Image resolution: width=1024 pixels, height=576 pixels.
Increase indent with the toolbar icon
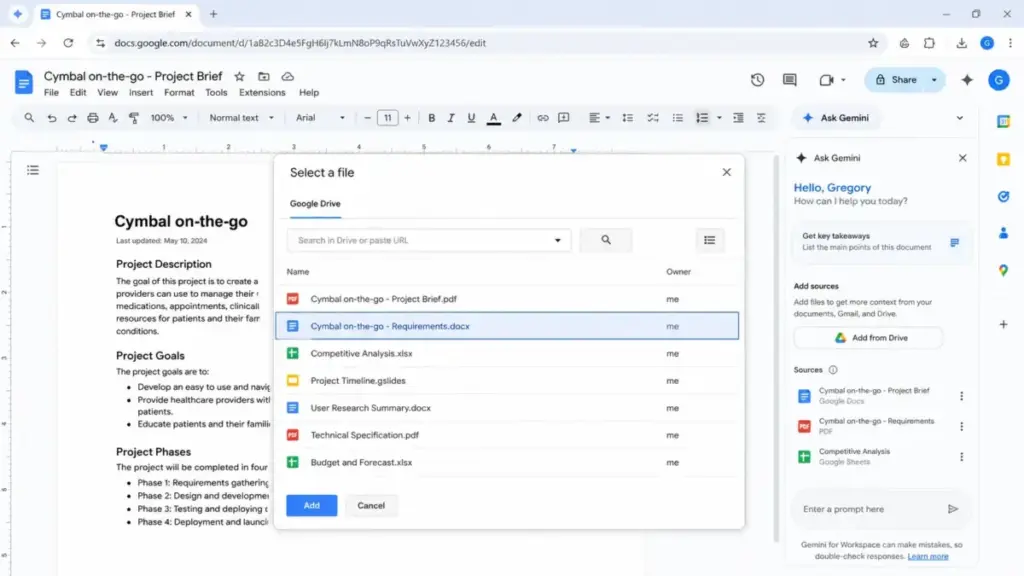click(x=761, y=118)
